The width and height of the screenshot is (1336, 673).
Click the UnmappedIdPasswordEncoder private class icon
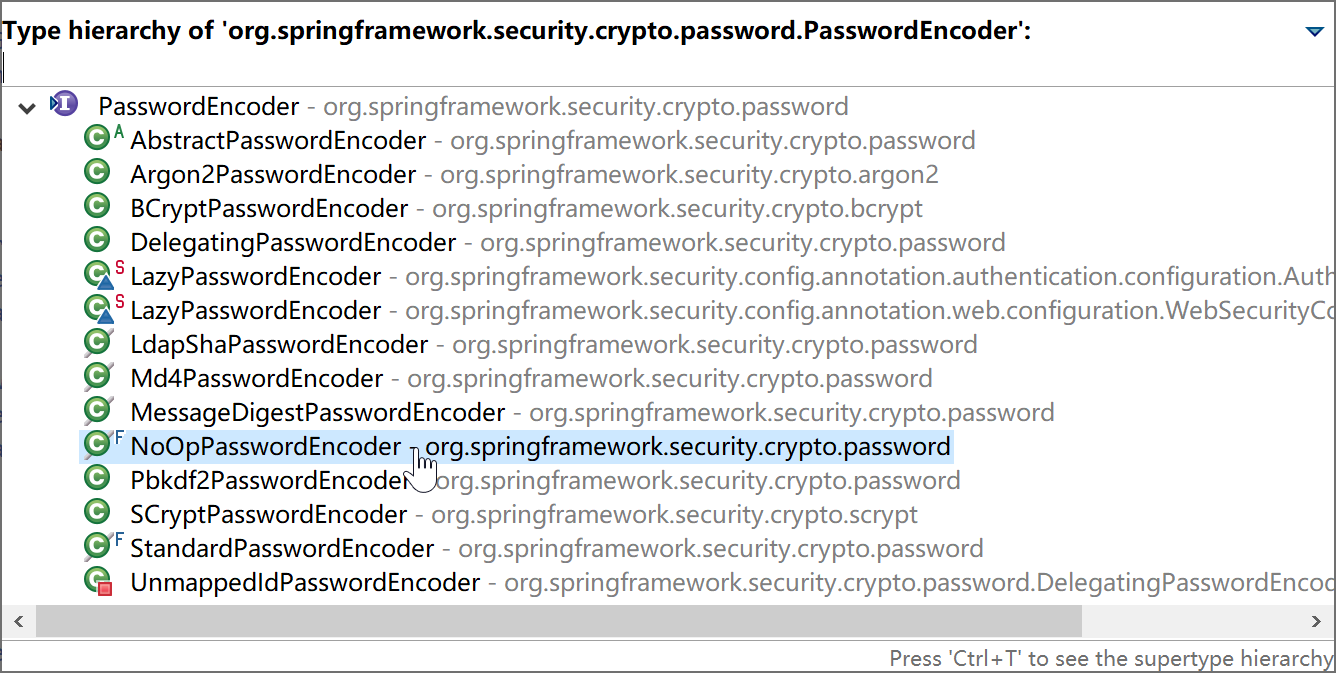tap(97, 582)
